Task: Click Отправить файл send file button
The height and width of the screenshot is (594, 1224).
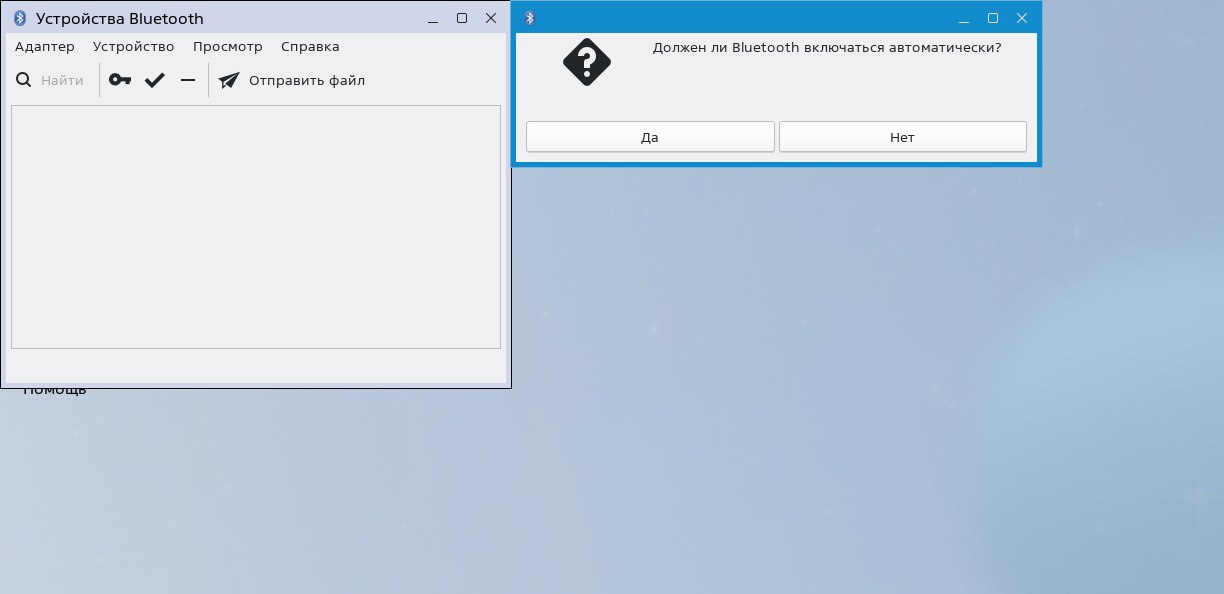Action: (292, 80)
